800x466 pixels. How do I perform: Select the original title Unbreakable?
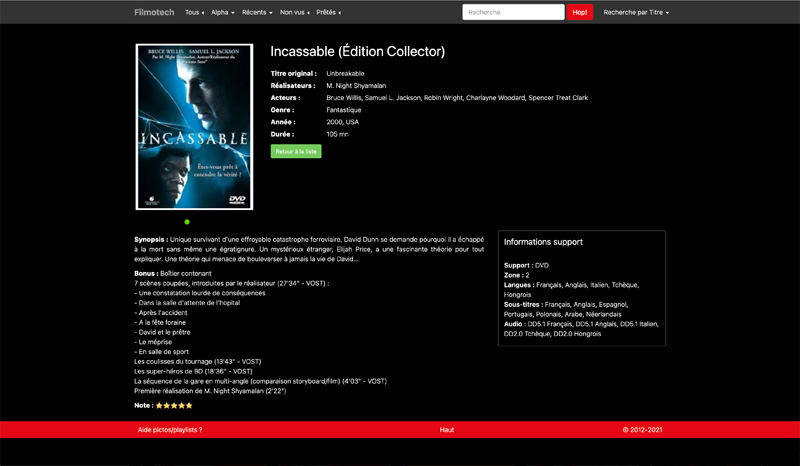pos(345,73)
